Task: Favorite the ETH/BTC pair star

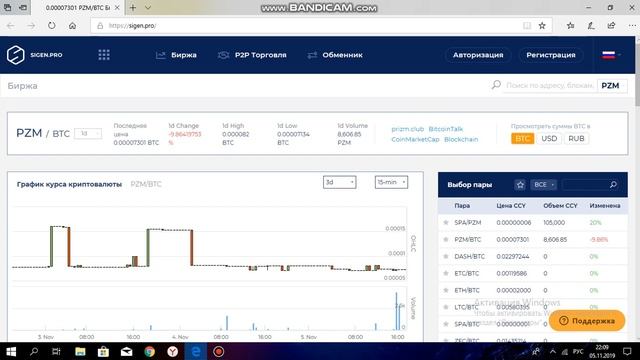Action: coord(446,290)
